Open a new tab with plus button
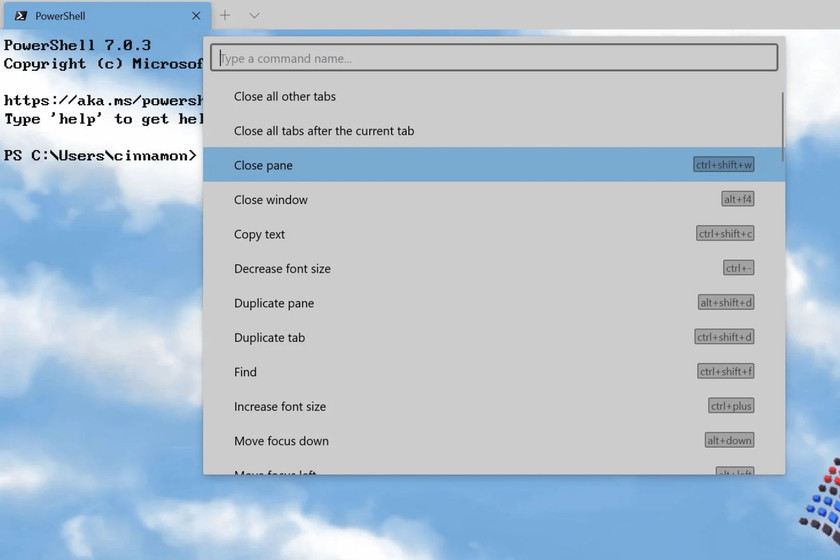The image size is (840, 560). (225, 16)
